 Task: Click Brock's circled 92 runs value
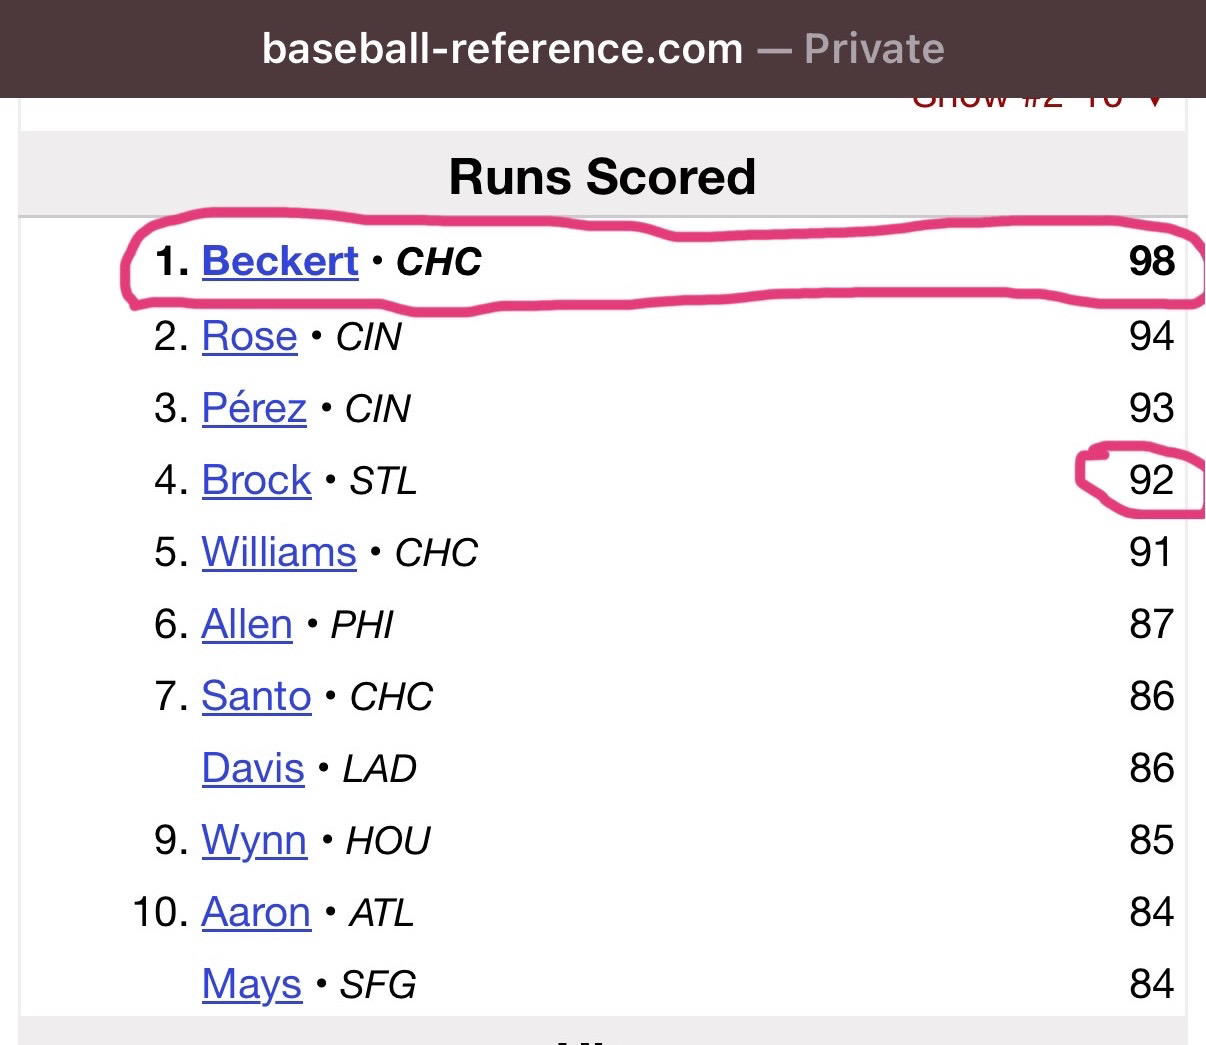coord(1151,481)
